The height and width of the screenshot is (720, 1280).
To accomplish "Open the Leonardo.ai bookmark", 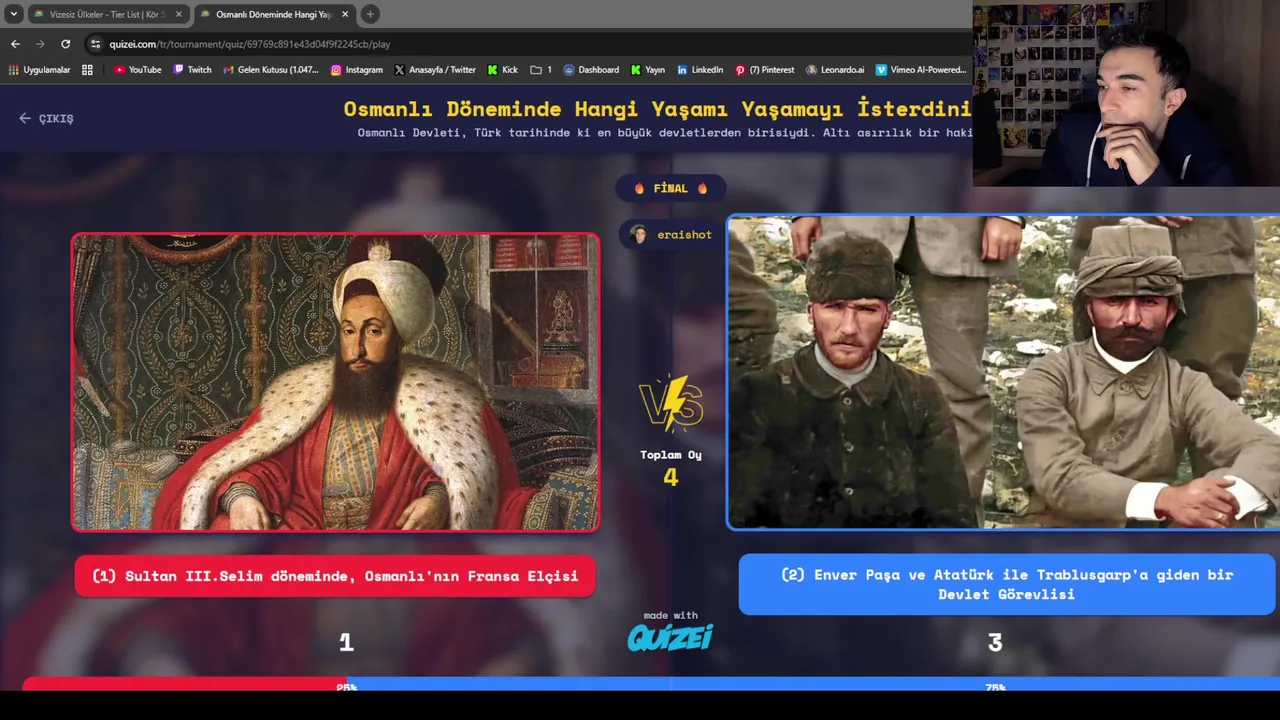I will [835, 70].
